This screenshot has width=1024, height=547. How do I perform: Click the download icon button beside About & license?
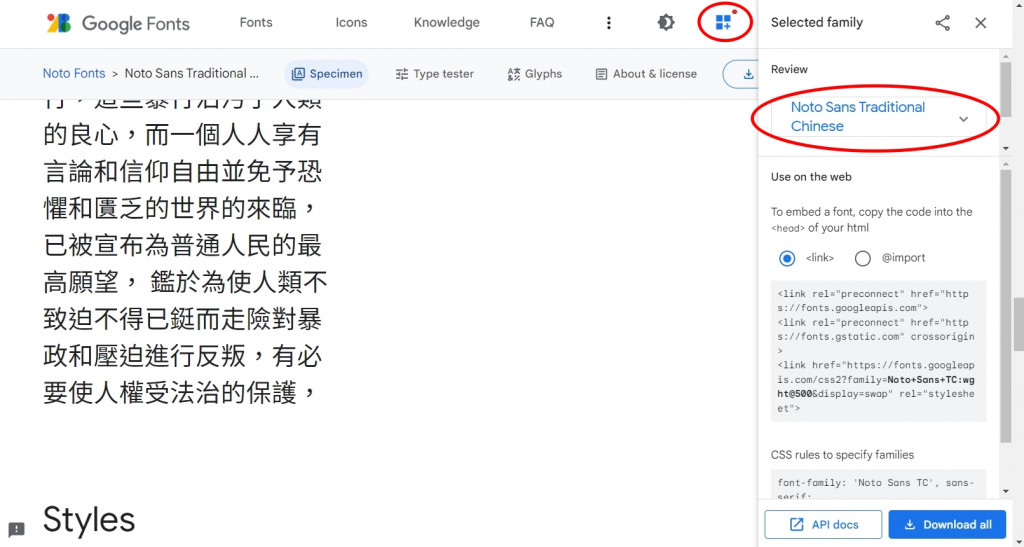coord(741,74)
